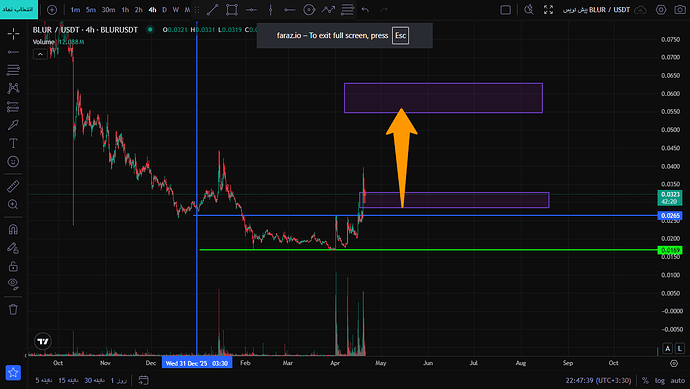Add symbol with plus circle icon
Image resolution: width=690 pixels, height=389 pixels.
tap(52, 10)
